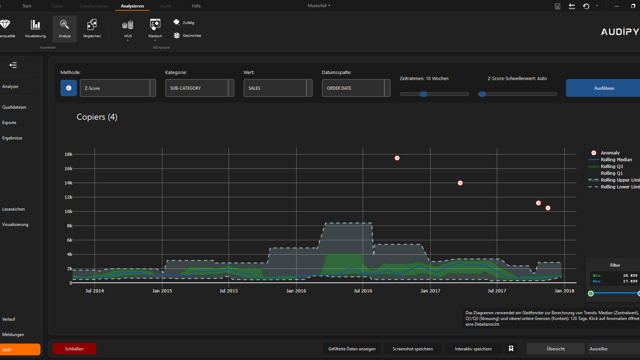Image resolution: width=640 pixels, height=360 pixels.
Task: Select the Analysieren ribbon tab
Action: 132,6
